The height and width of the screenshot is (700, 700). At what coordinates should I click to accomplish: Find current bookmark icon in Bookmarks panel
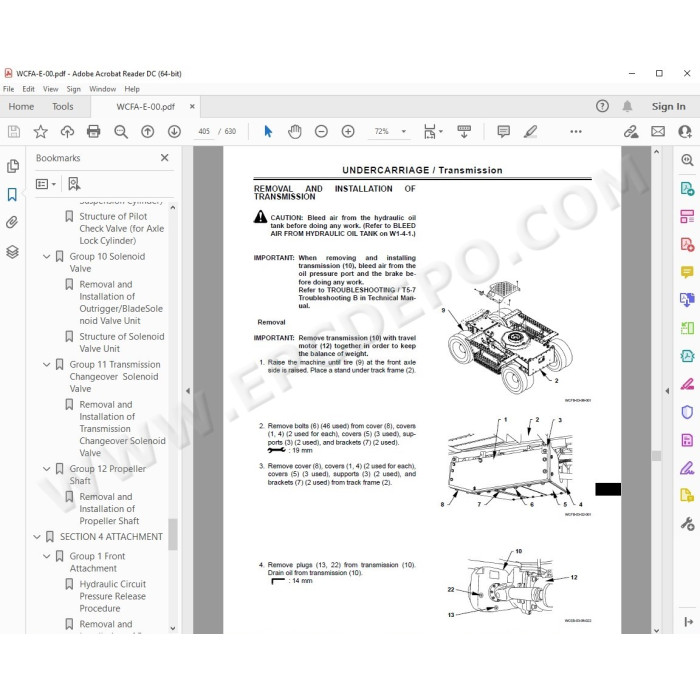(74, 183)
